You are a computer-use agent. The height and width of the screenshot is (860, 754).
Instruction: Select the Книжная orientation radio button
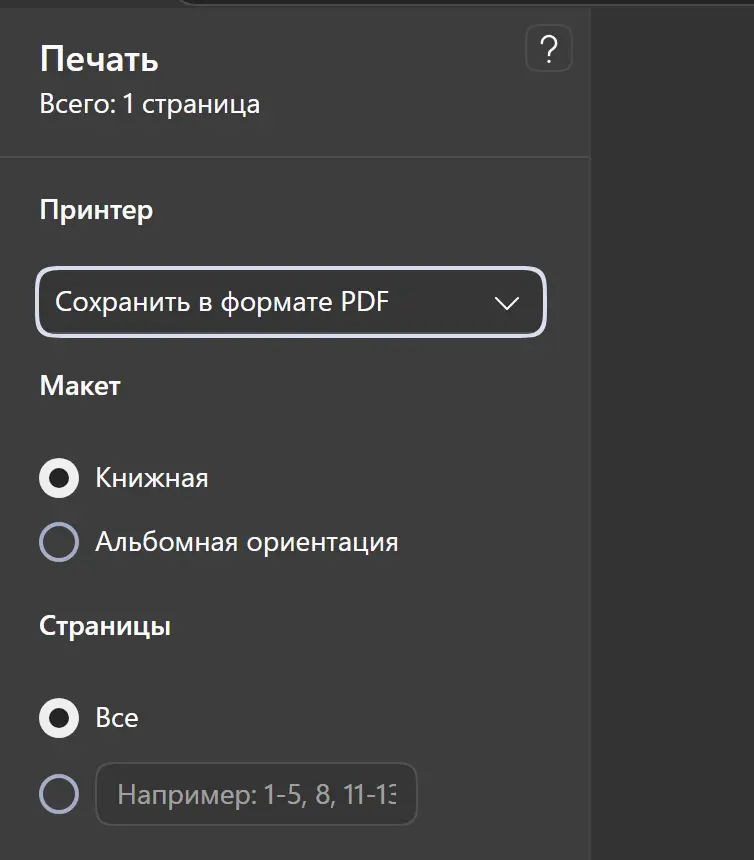click(59, 478)
